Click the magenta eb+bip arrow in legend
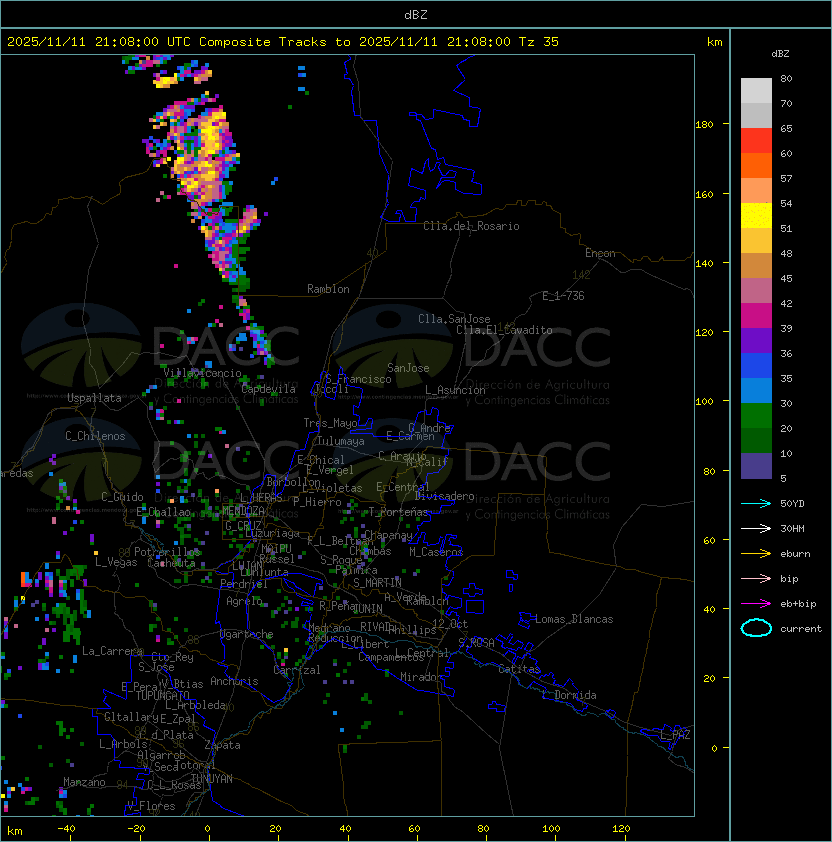The image size is (832, 842). [756, 604]
